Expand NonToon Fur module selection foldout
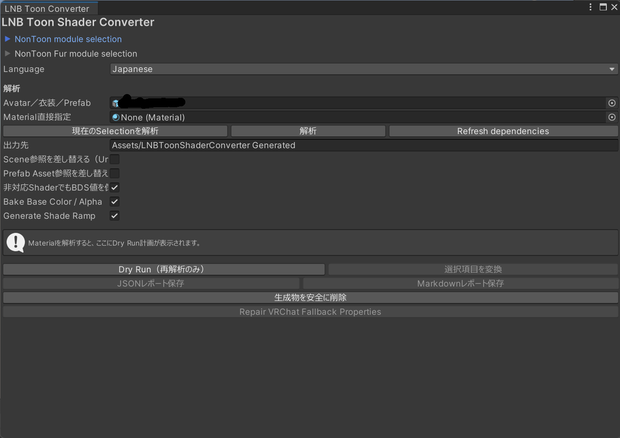 (x=8, y=53)
